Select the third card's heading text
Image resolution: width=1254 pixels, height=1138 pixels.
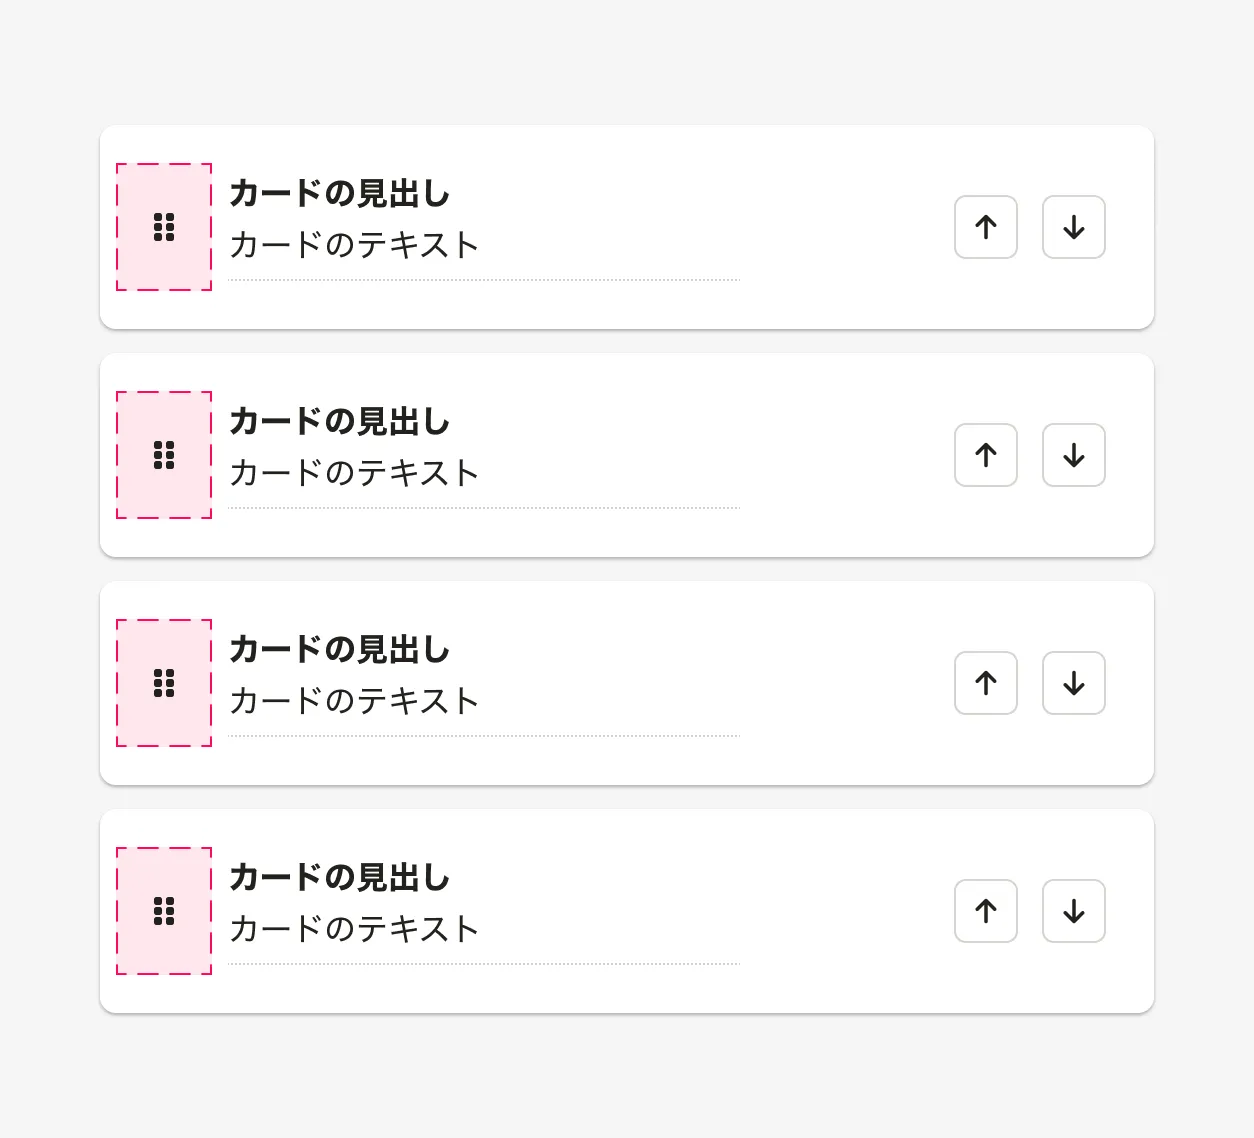pyautogui.click(x=340, y=649)
